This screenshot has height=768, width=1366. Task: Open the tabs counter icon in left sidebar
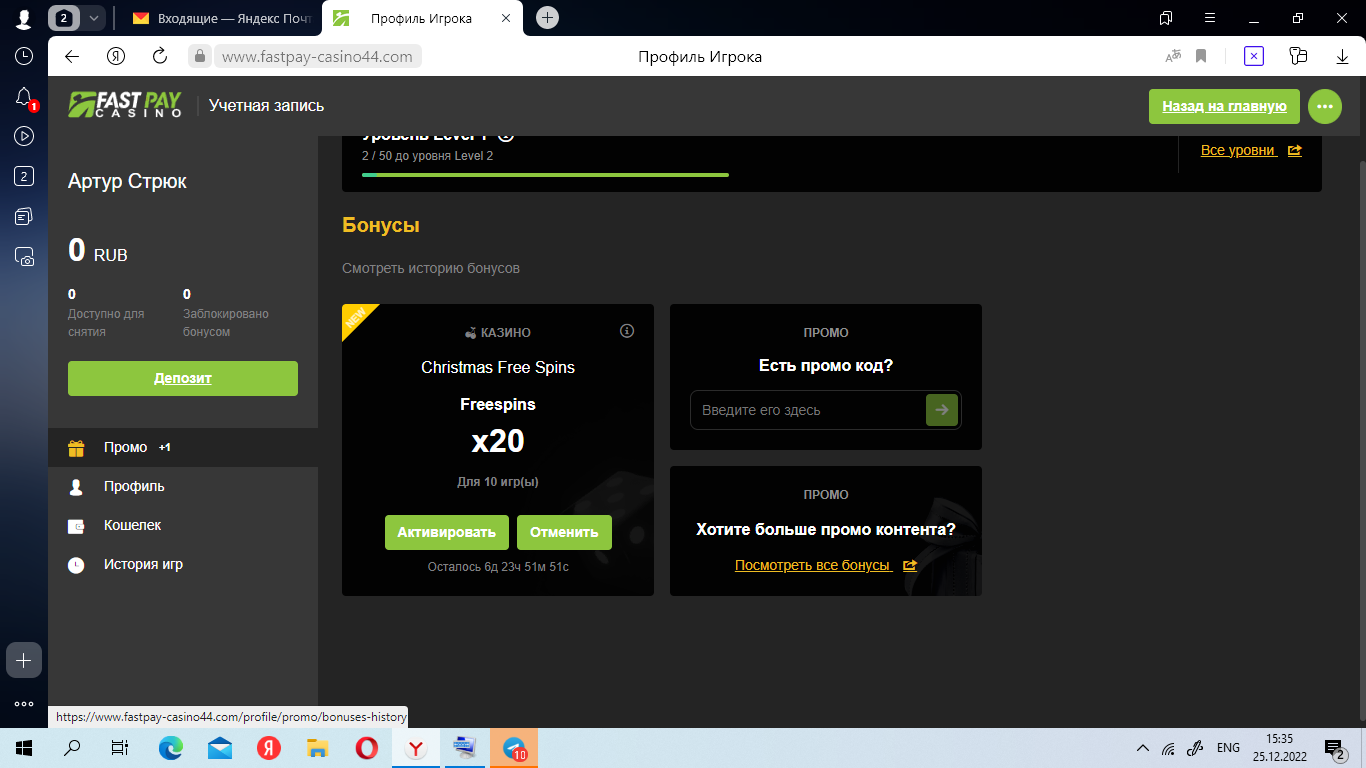(24, 176)
